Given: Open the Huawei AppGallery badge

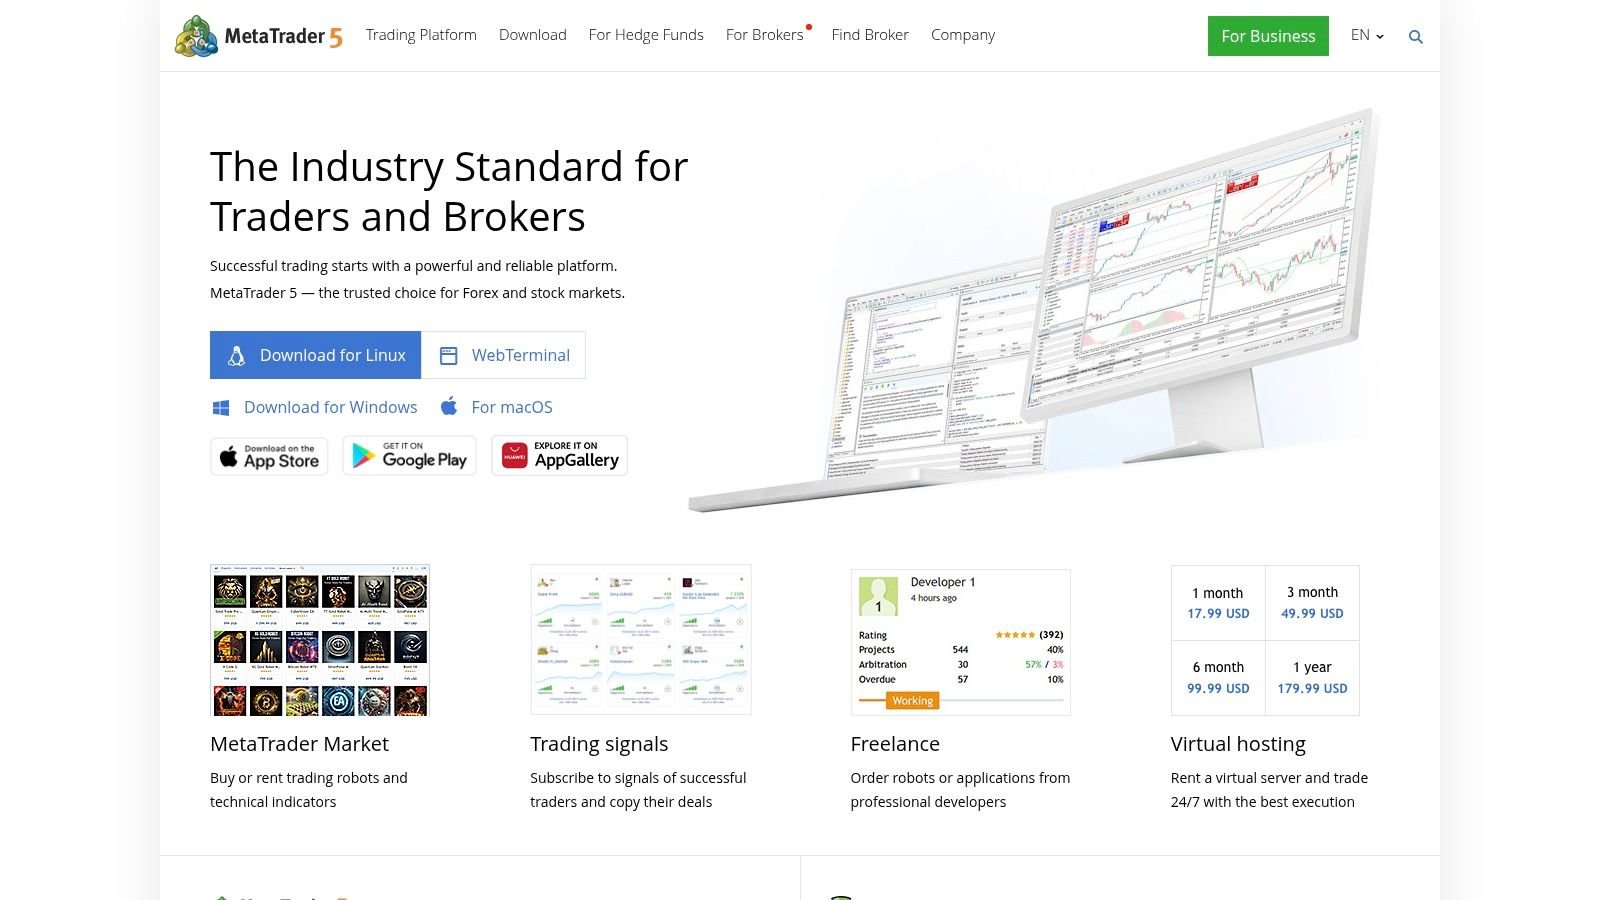Looking at the screenshot, I should (x=559, y=456).
